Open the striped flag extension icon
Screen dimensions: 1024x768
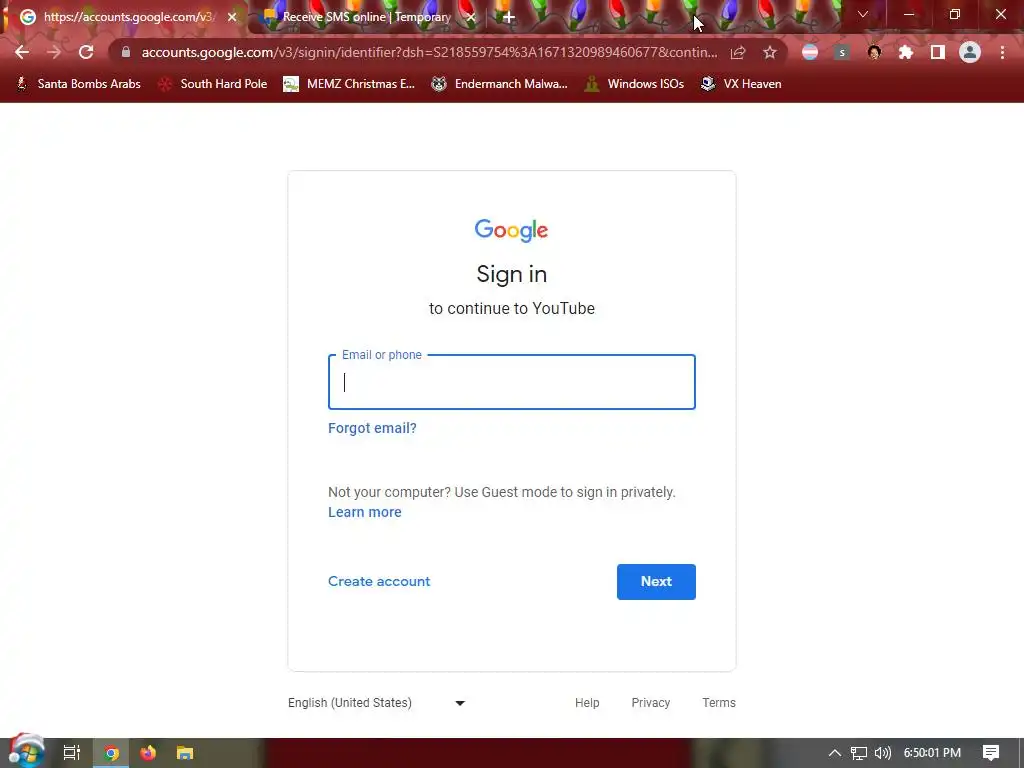pos(810,52)
